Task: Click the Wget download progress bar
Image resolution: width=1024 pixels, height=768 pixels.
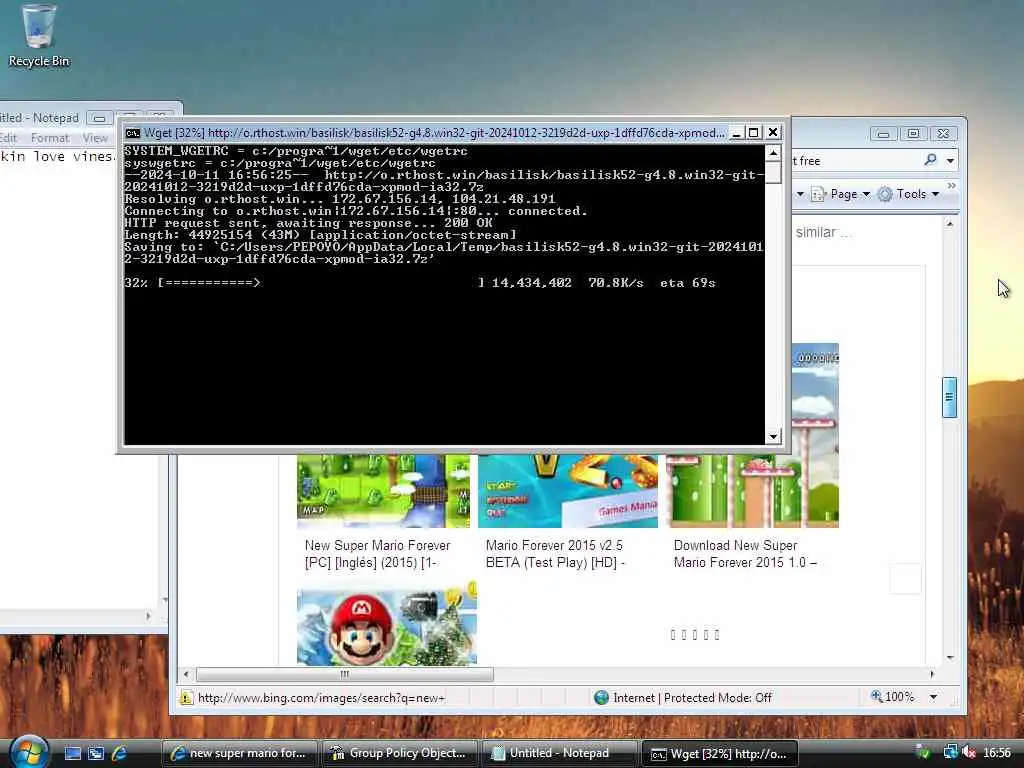Action: click(321, 283)
